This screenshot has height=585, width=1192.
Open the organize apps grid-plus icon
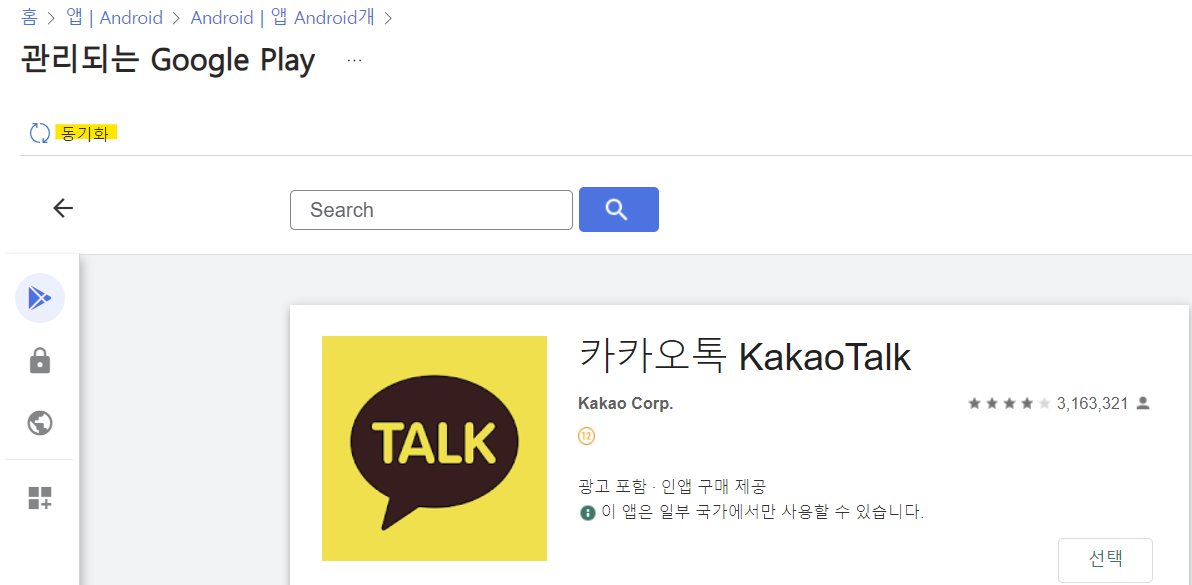click(x=40, y=498)
